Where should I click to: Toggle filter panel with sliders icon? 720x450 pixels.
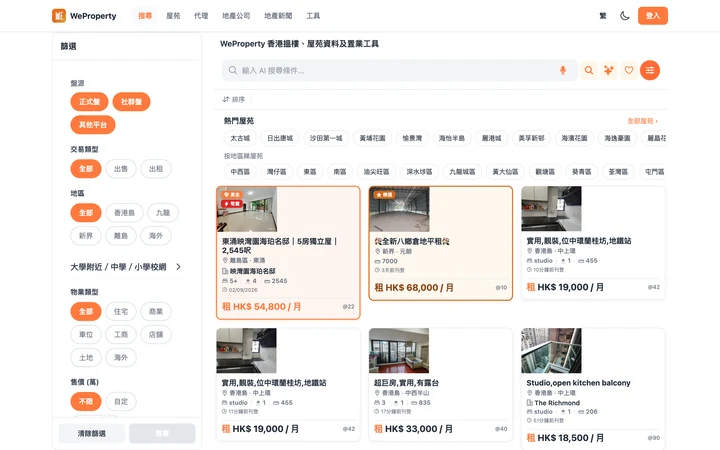pos(650,70)
